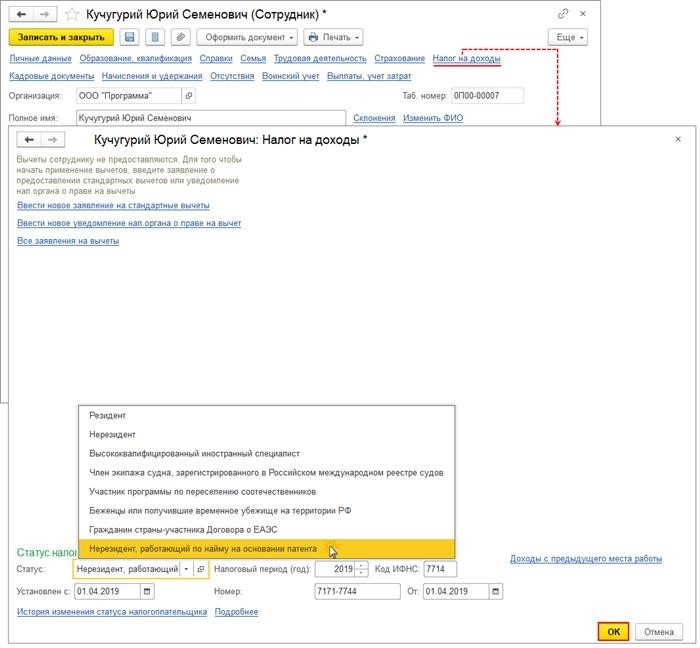Select 'Нерезидент, работающий по найму на основании патента'
The width and height of the screenshot is (700, 648).
pyautogui.click(x=267, y=549)
